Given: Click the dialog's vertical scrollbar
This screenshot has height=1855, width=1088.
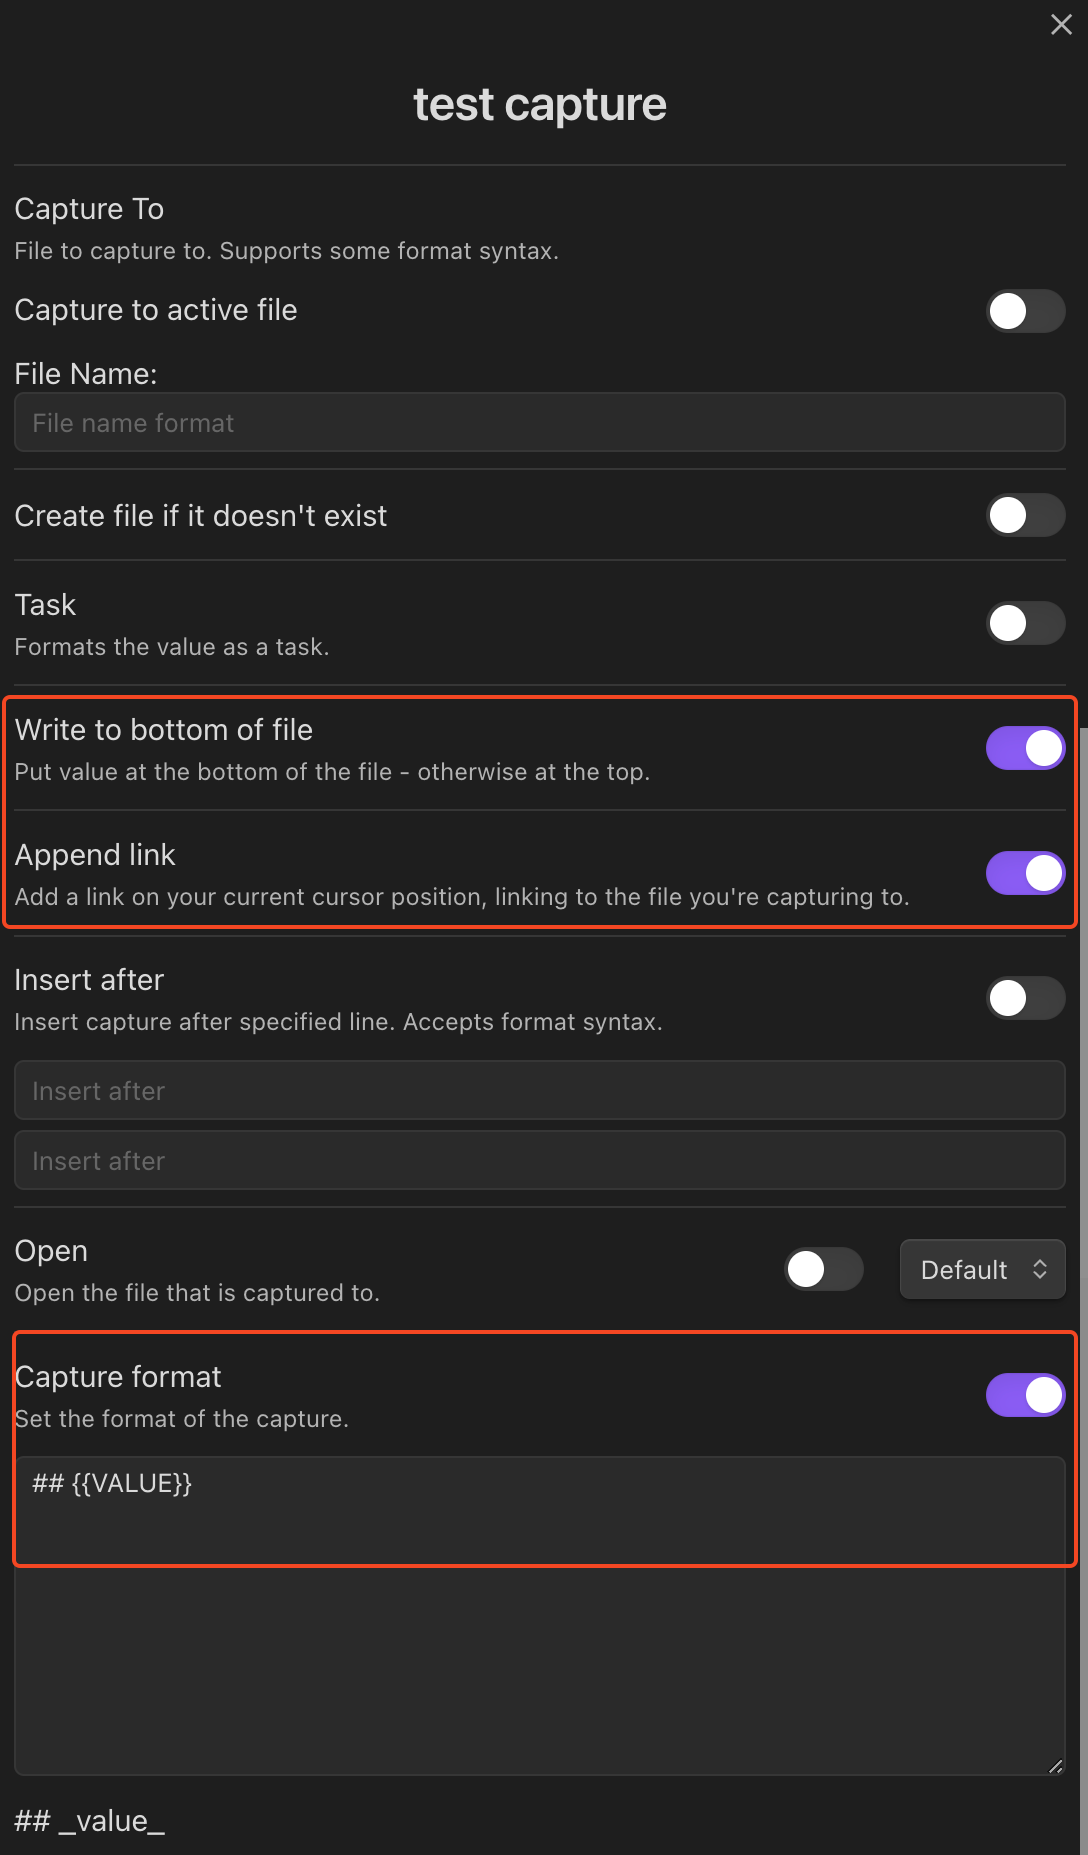Looking at the screenshot, I should click(1083, 1290).
